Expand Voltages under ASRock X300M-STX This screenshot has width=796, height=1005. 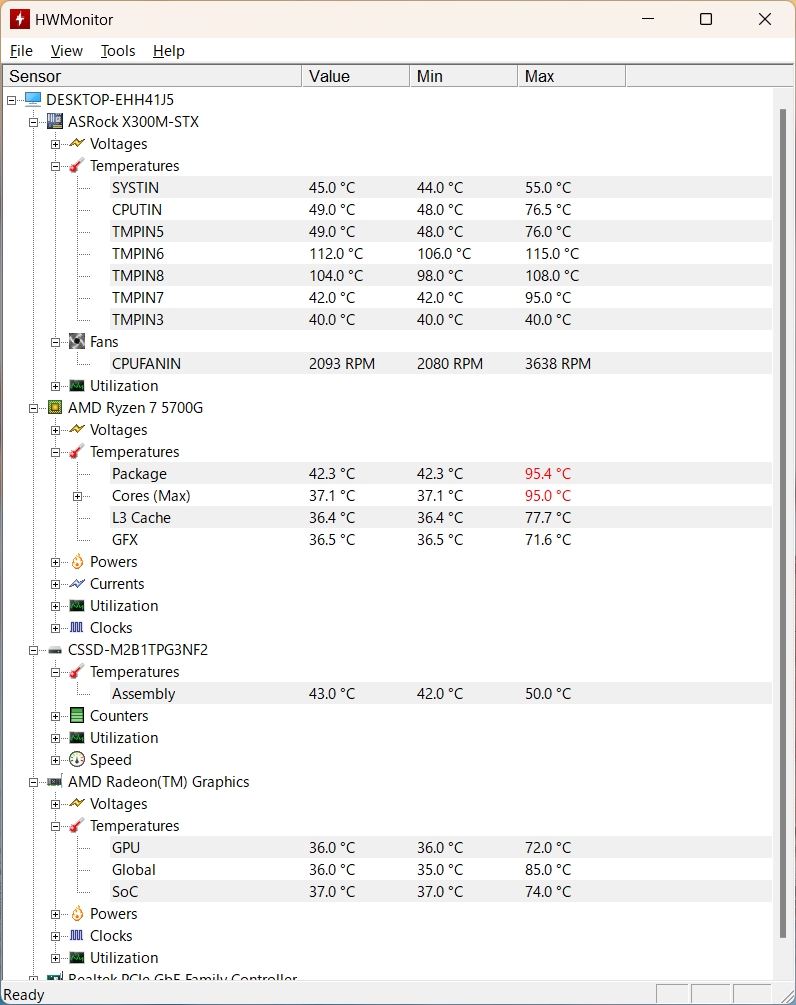[55, 144]
